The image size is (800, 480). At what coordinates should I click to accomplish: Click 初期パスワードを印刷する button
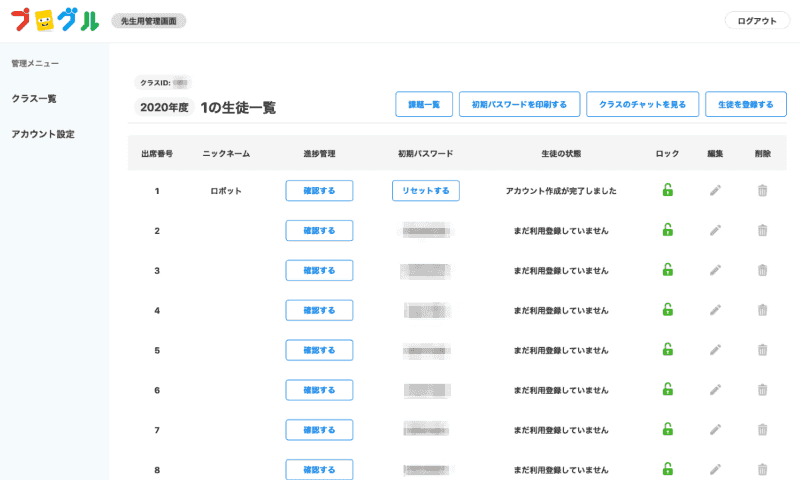pyautogui.click(x=519, y=104)
